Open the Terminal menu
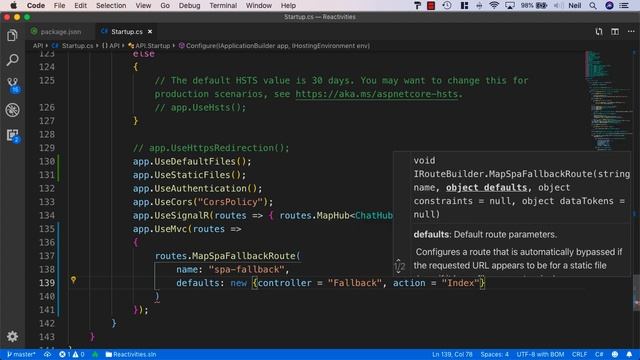 [223, 5]
